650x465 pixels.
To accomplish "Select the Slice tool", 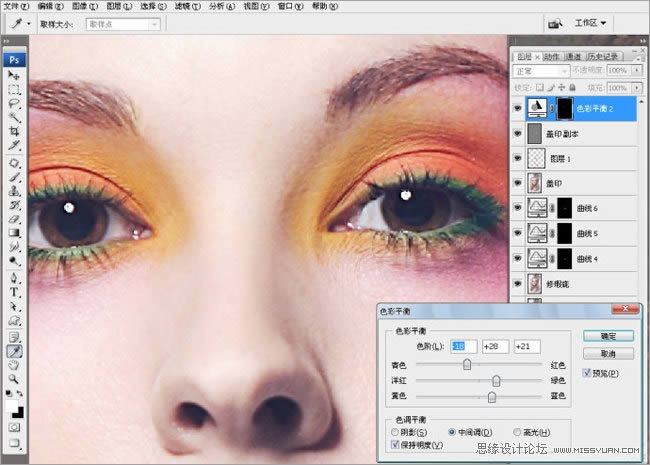I will [x=14, y=145].
